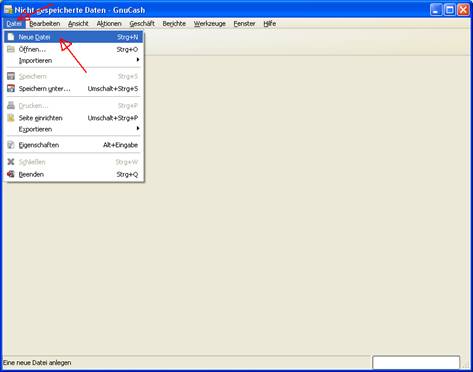Close the GnuCash window

(x=463, y=10)
